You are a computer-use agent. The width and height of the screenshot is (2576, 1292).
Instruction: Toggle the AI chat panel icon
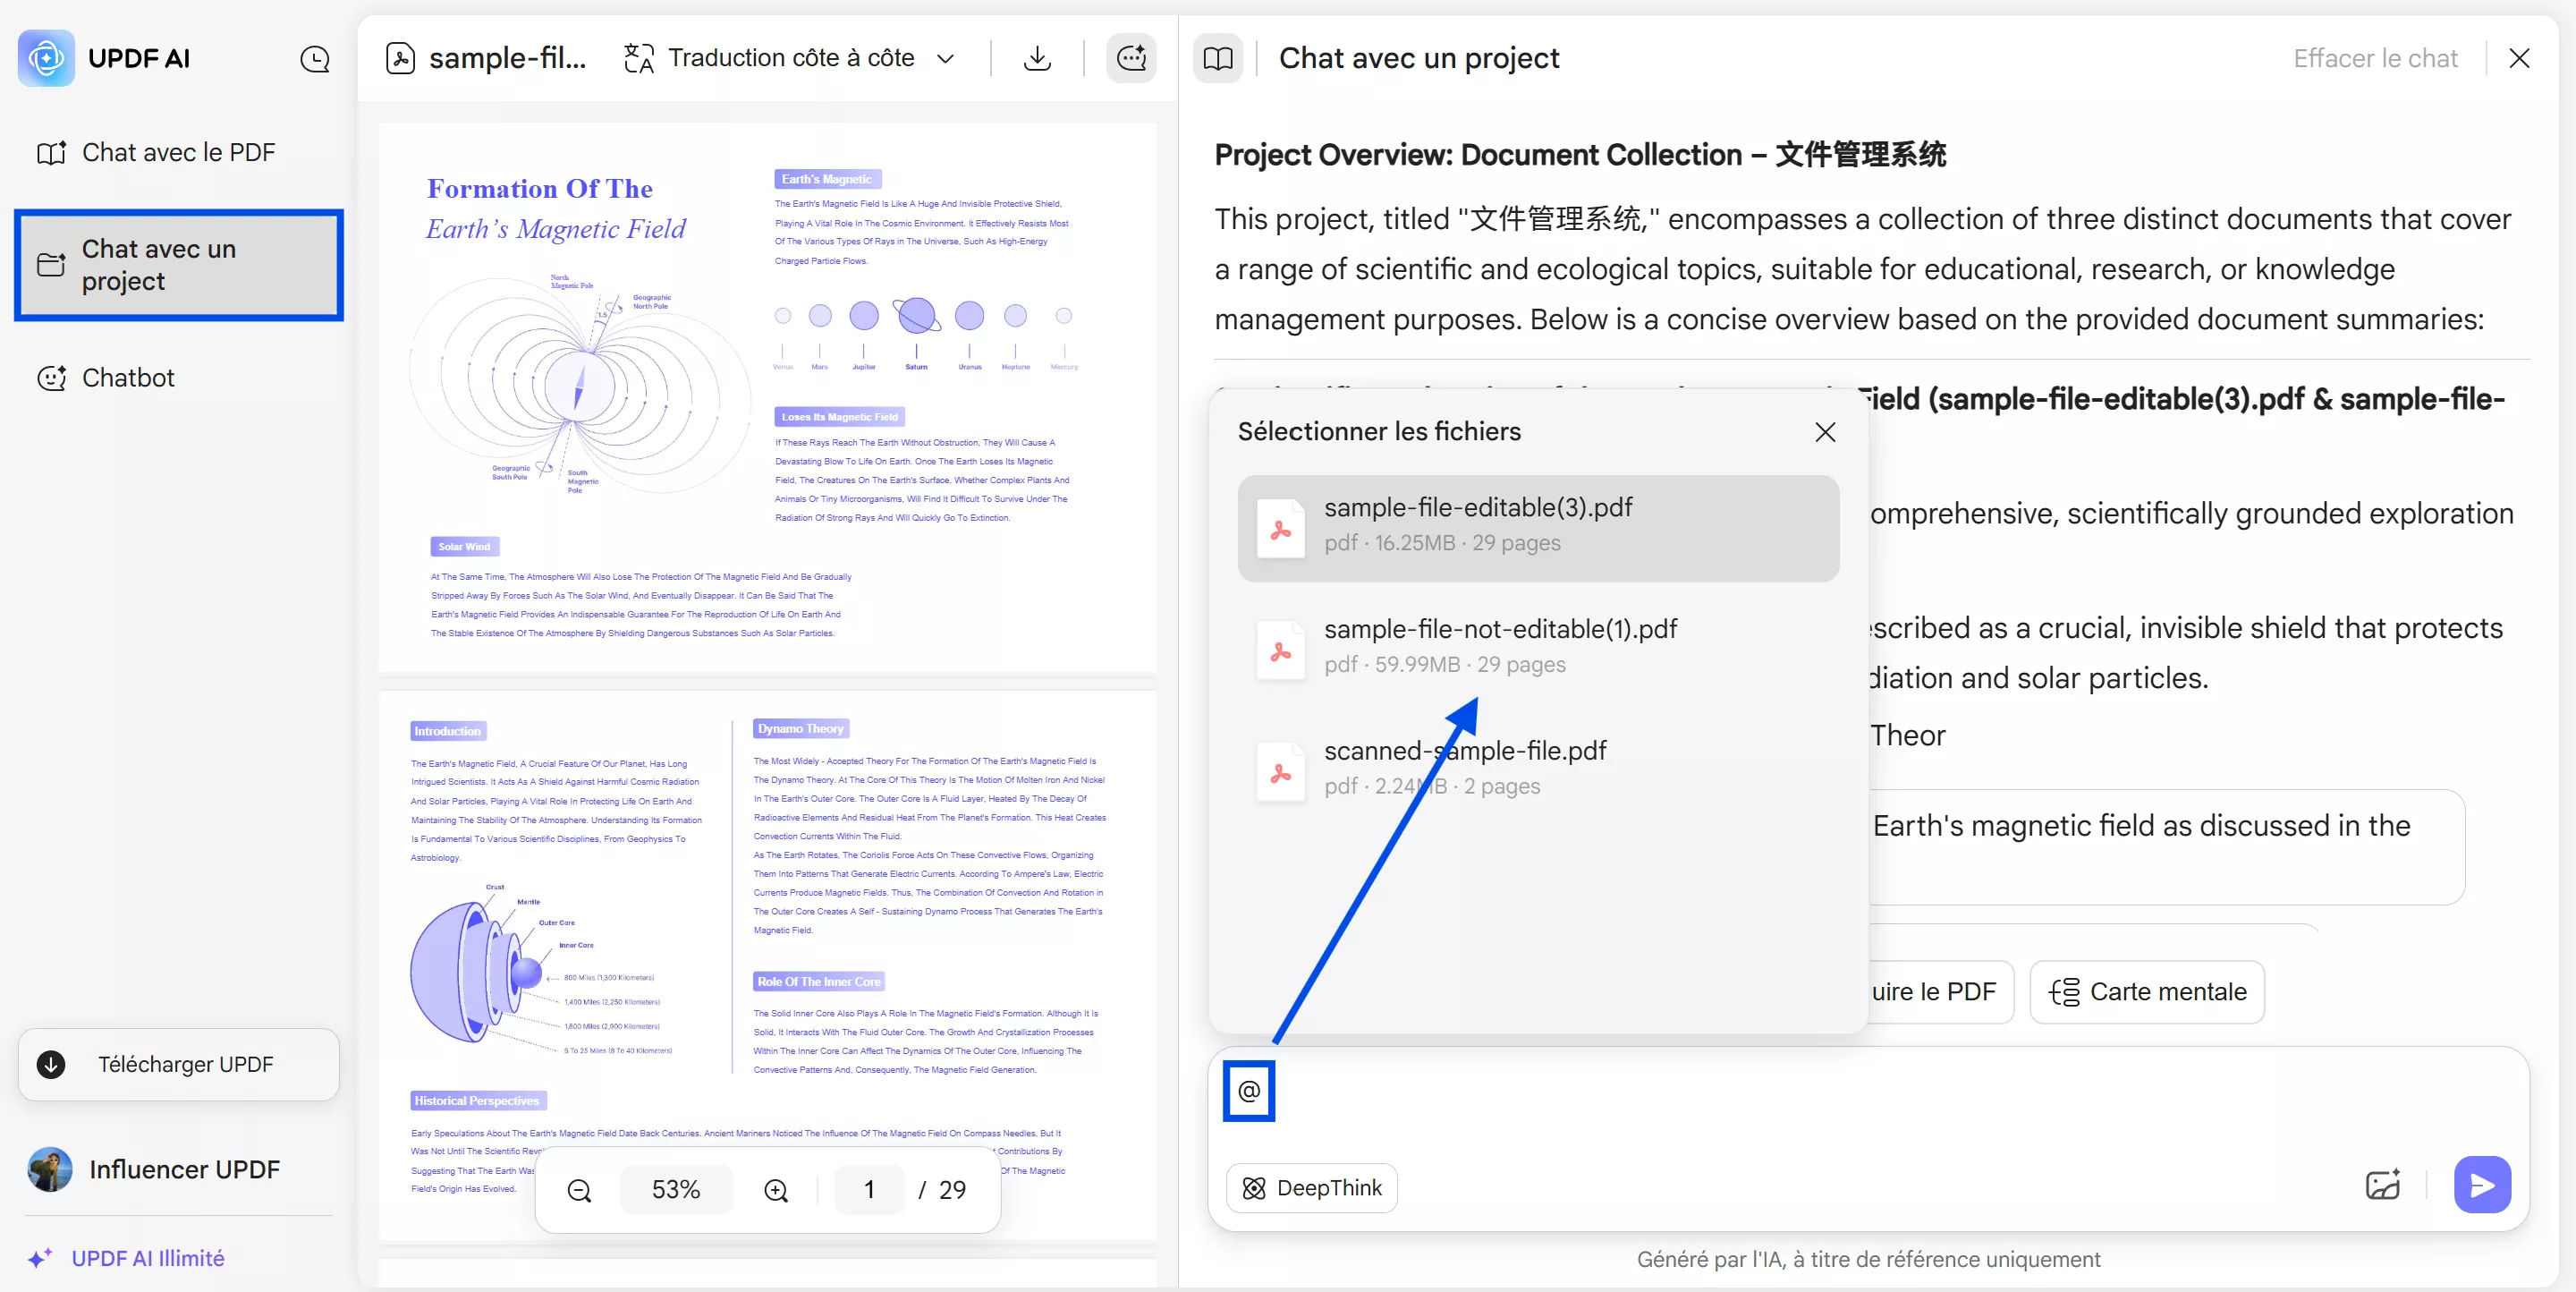coord(1131,58)
